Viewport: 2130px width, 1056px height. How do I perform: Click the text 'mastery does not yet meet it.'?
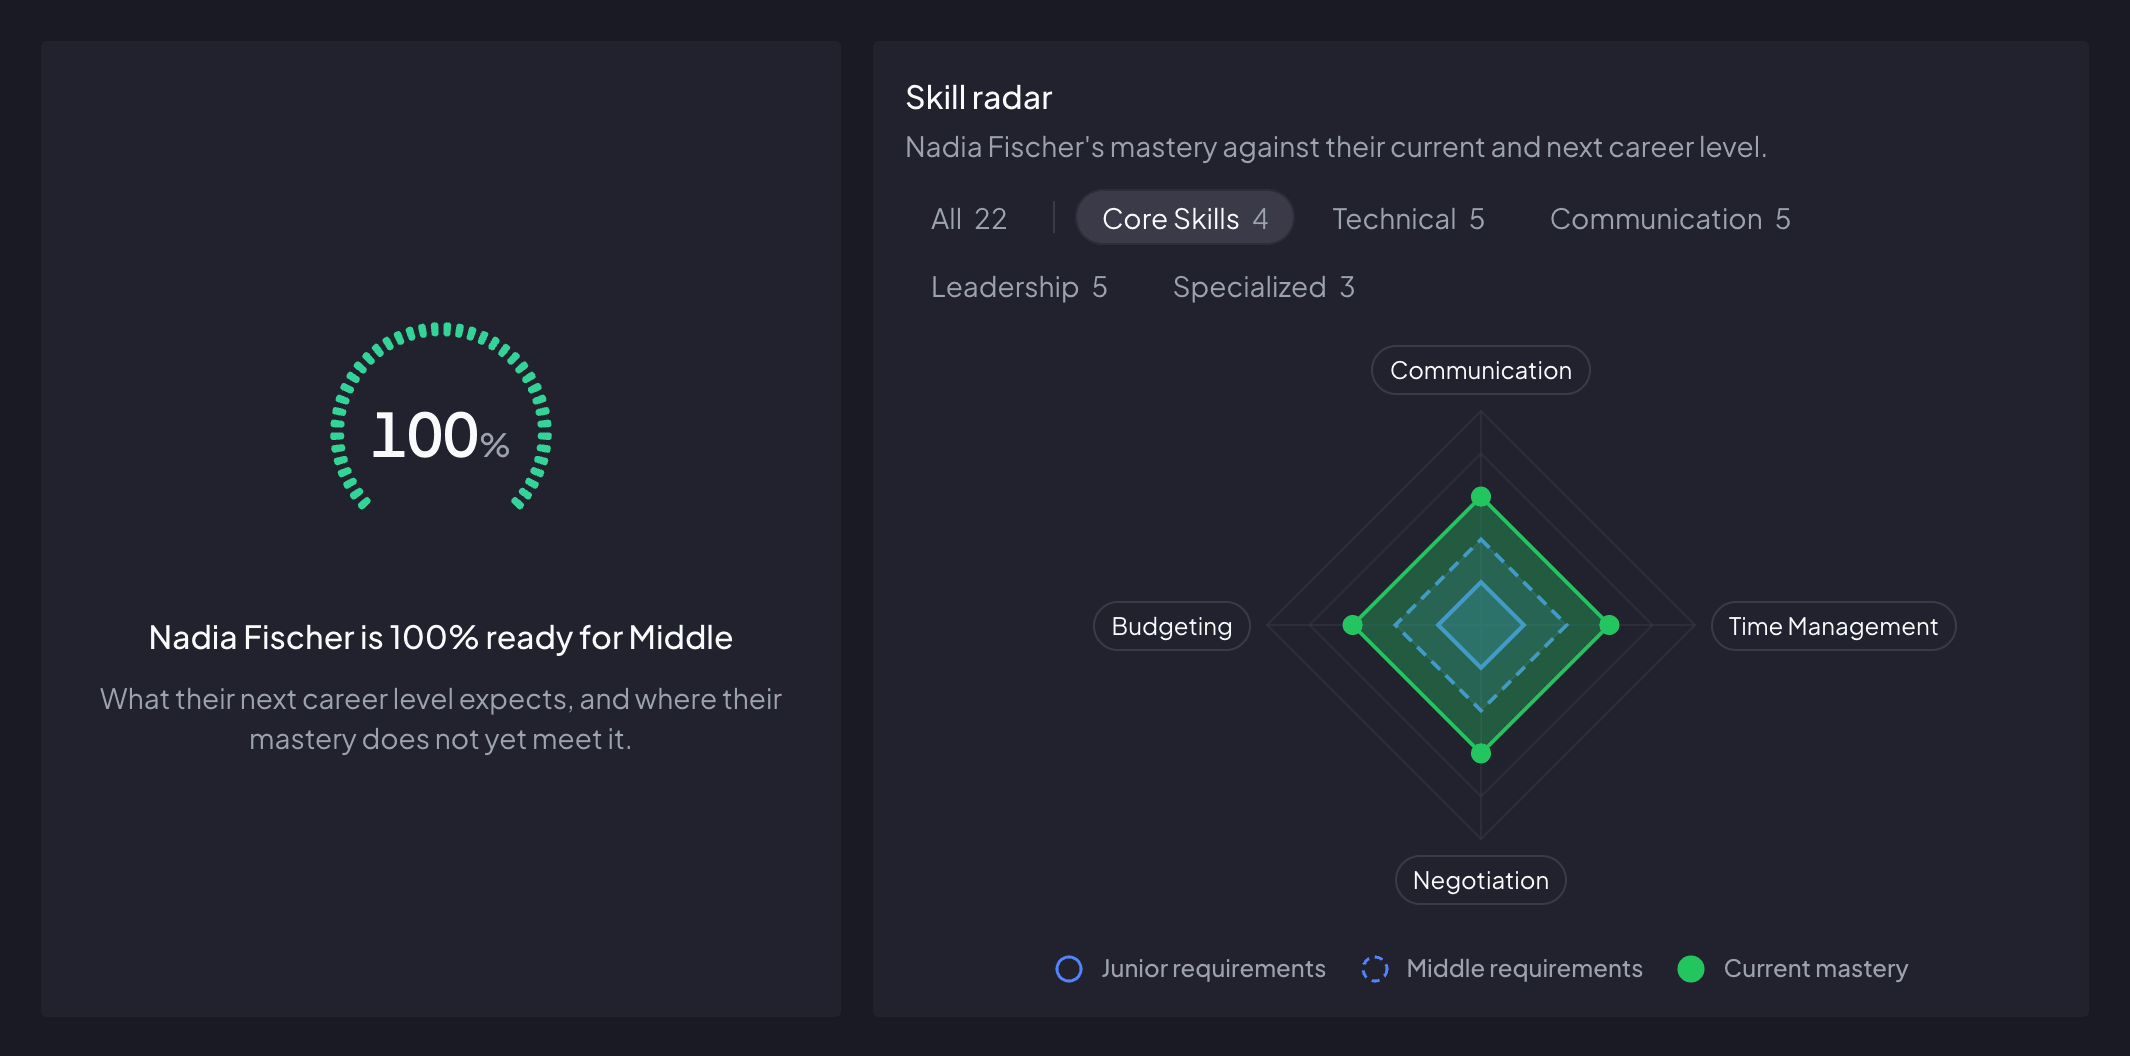(x=441, y=739)
